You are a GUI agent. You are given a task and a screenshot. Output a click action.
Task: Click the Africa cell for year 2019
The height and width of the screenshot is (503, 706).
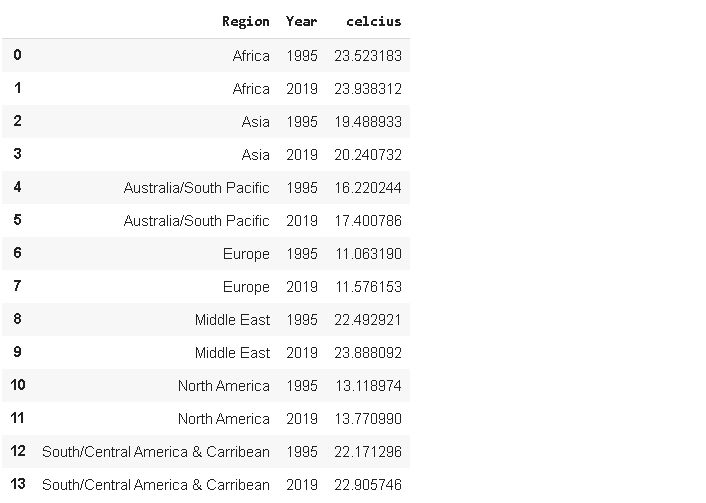(251, 89)
